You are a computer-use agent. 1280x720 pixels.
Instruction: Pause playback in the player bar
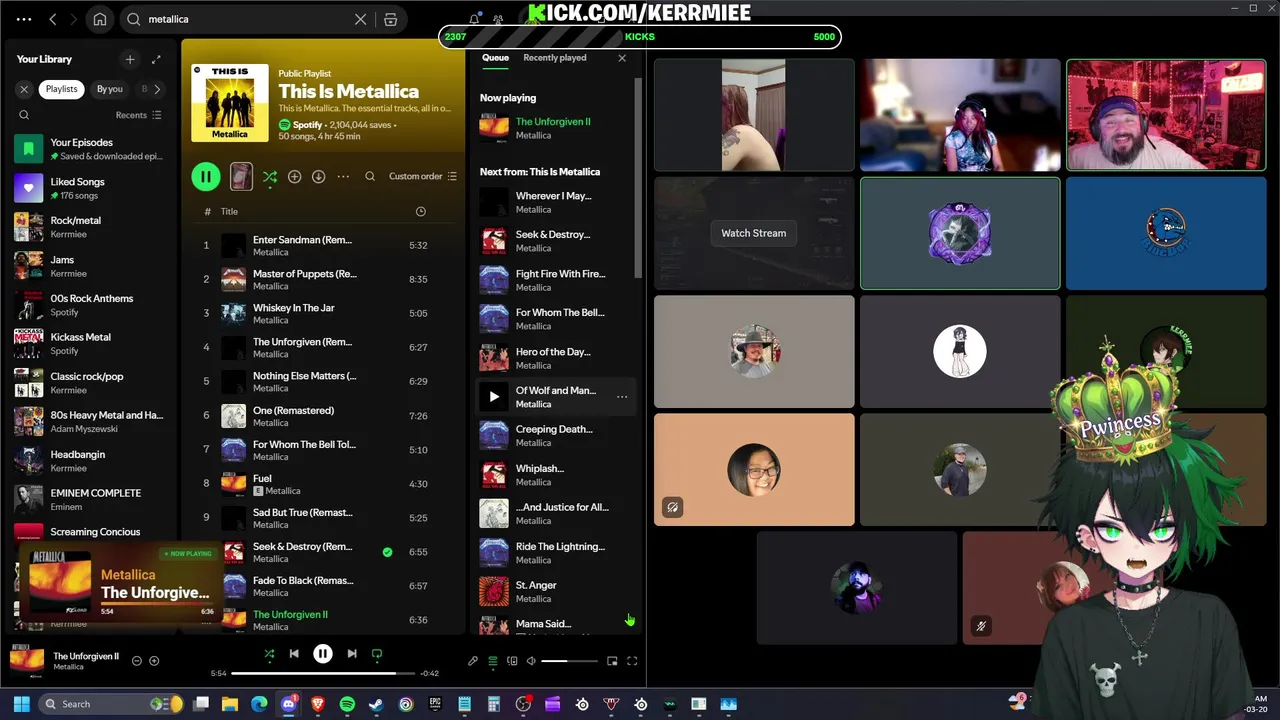click(x=323, y=654)
